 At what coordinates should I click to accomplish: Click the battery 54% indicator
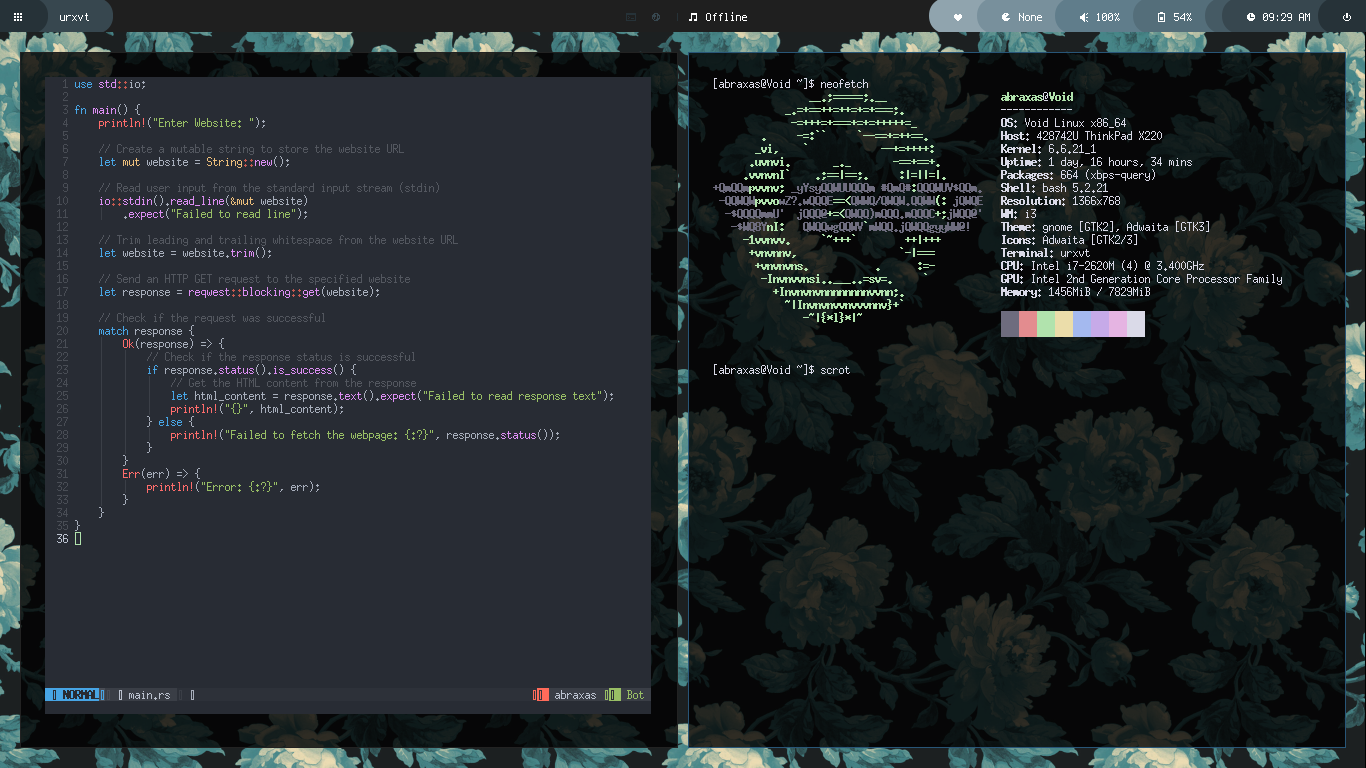coord(1174,17)
